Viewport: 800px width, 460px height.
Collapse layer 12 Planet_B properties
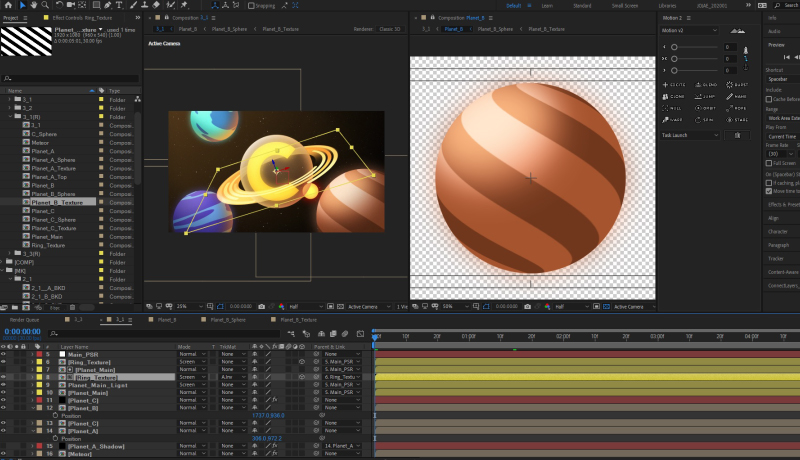click(x=33, y=407)
